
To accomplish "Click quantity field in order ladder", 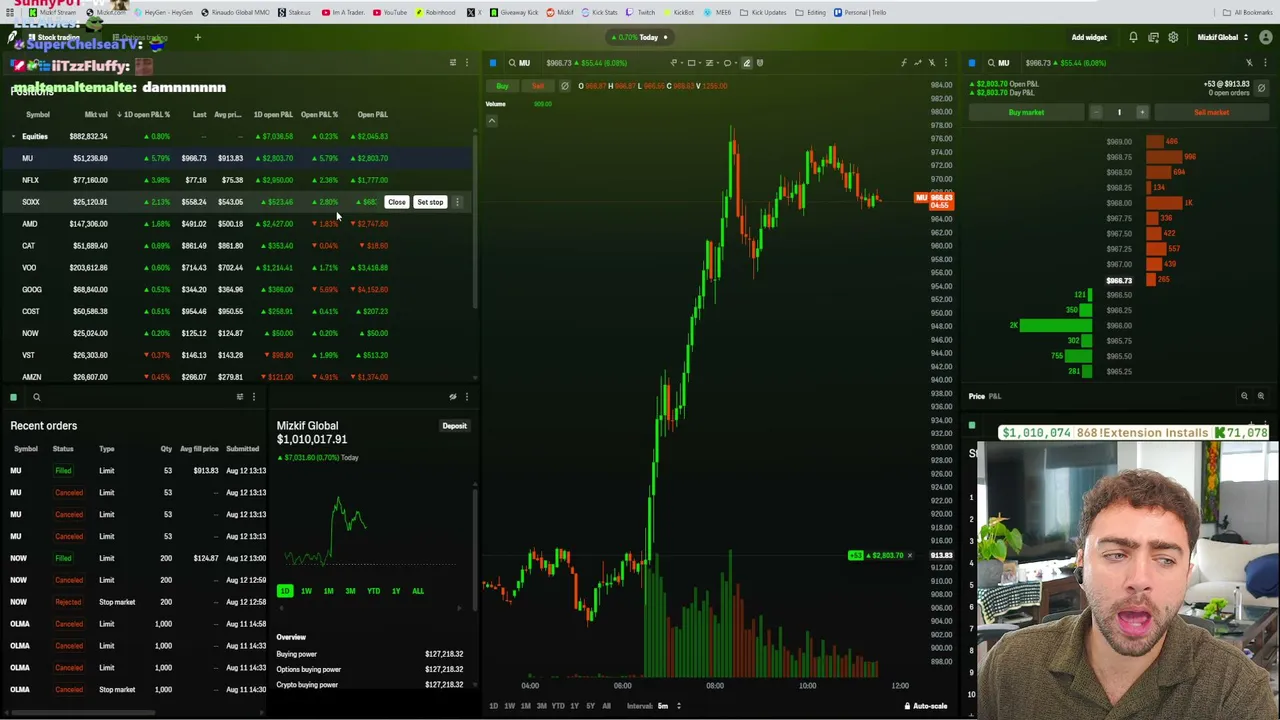I will 1119,112.
